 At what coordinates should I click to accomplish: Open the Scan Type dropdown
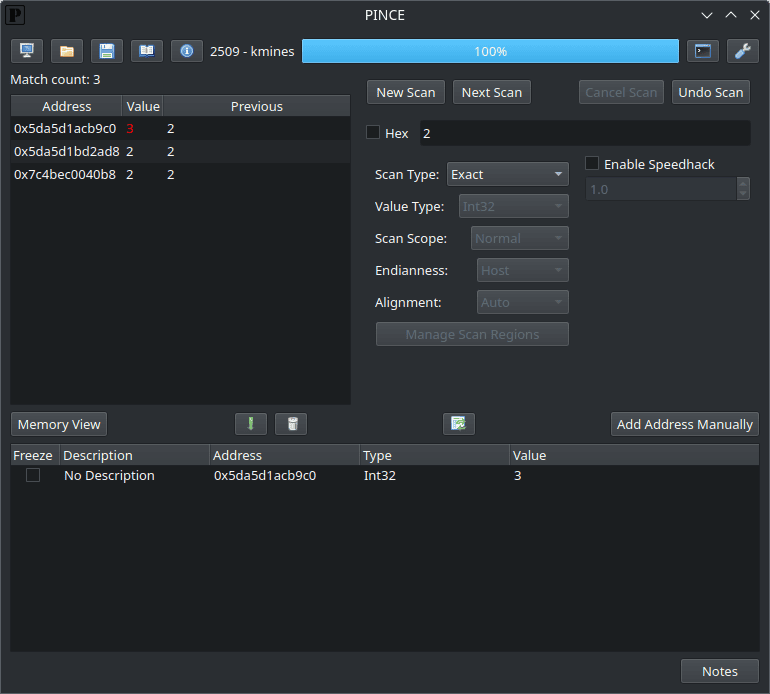pyautogui.click(x=507, y=174)
